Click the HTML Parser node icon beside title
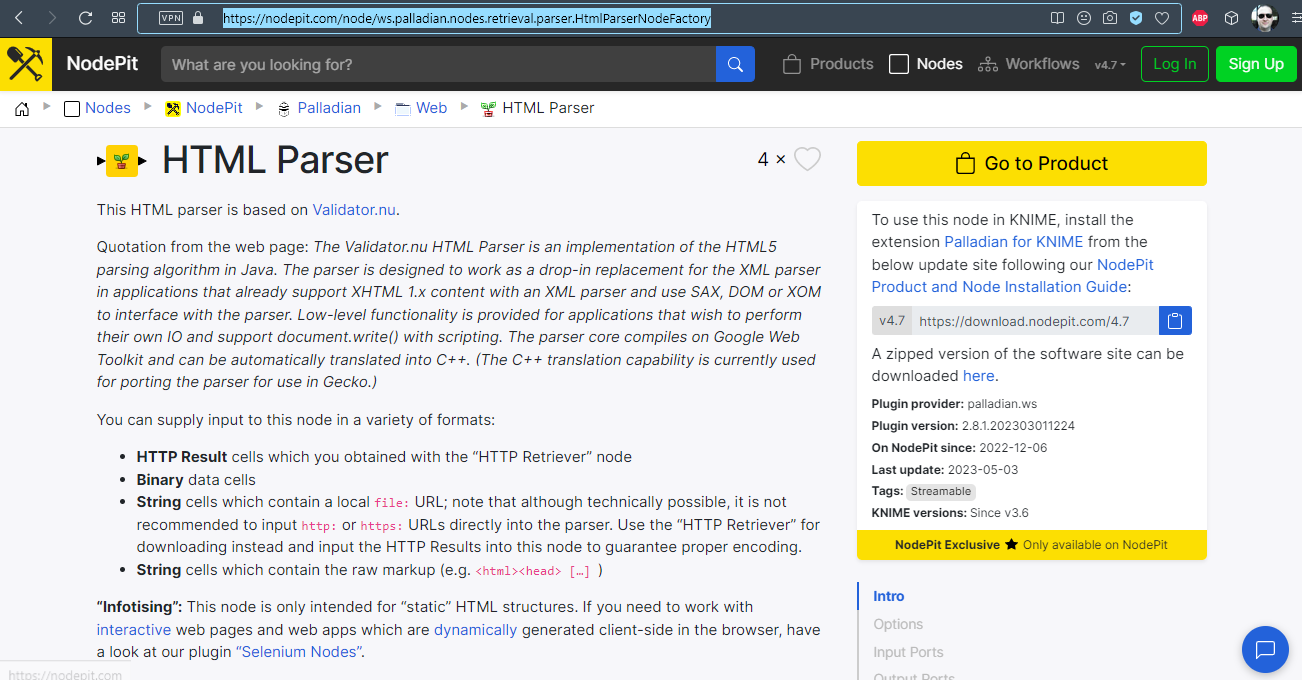This screenshot has height=680, width=1302. [x=122, y=161]
